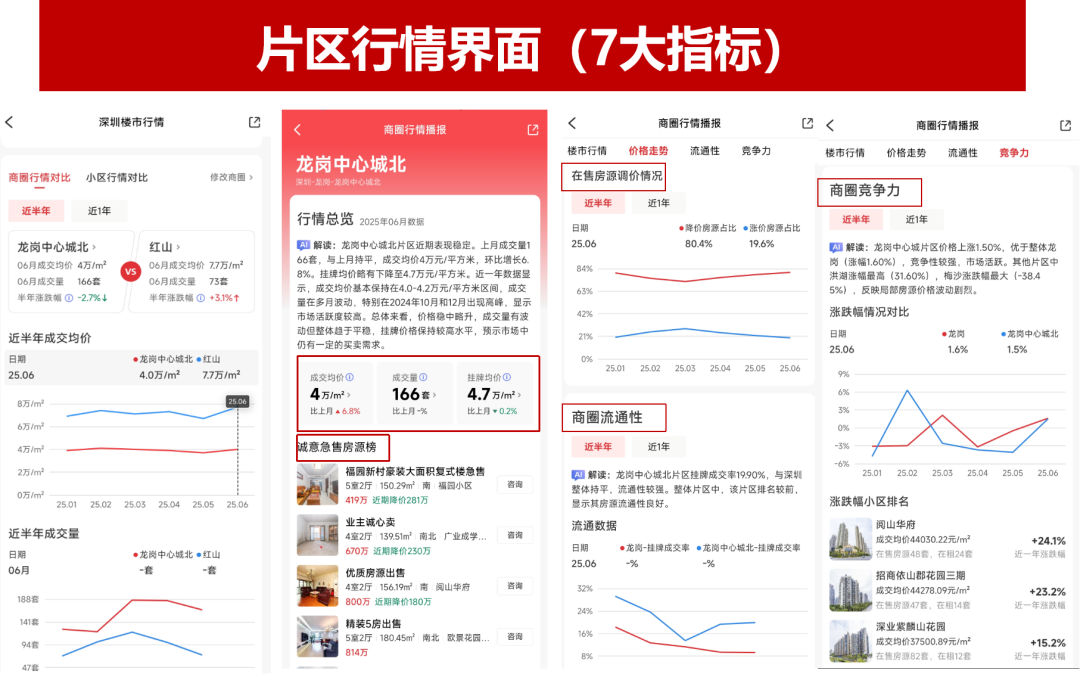
Task: Open the 红山 card chevron
Action: point(178,247)
